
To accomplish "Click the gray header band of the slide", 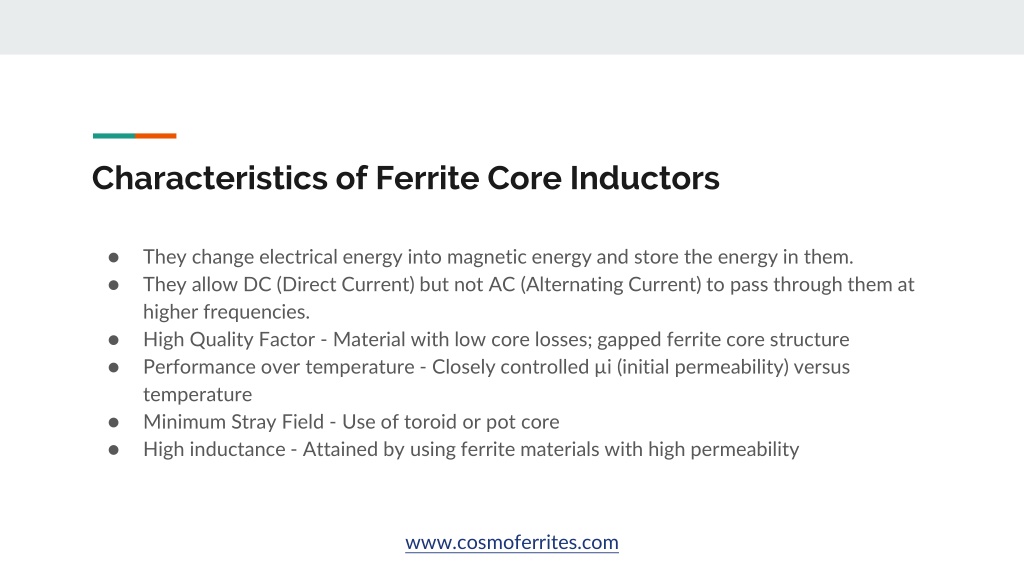I will click(x=512, y=27).
